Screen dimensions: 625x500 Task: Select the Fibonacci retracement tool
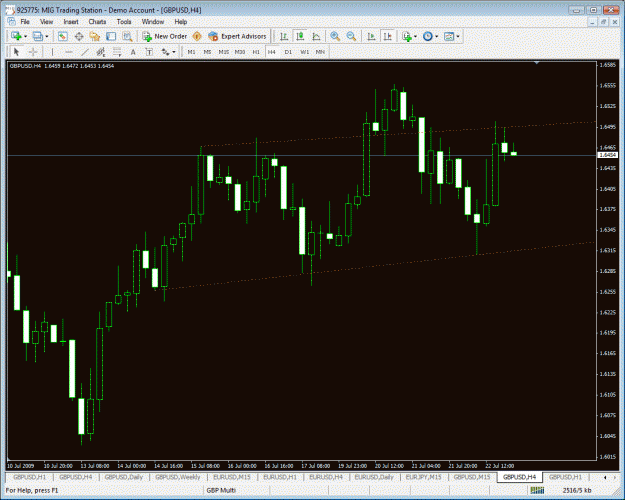117,52
